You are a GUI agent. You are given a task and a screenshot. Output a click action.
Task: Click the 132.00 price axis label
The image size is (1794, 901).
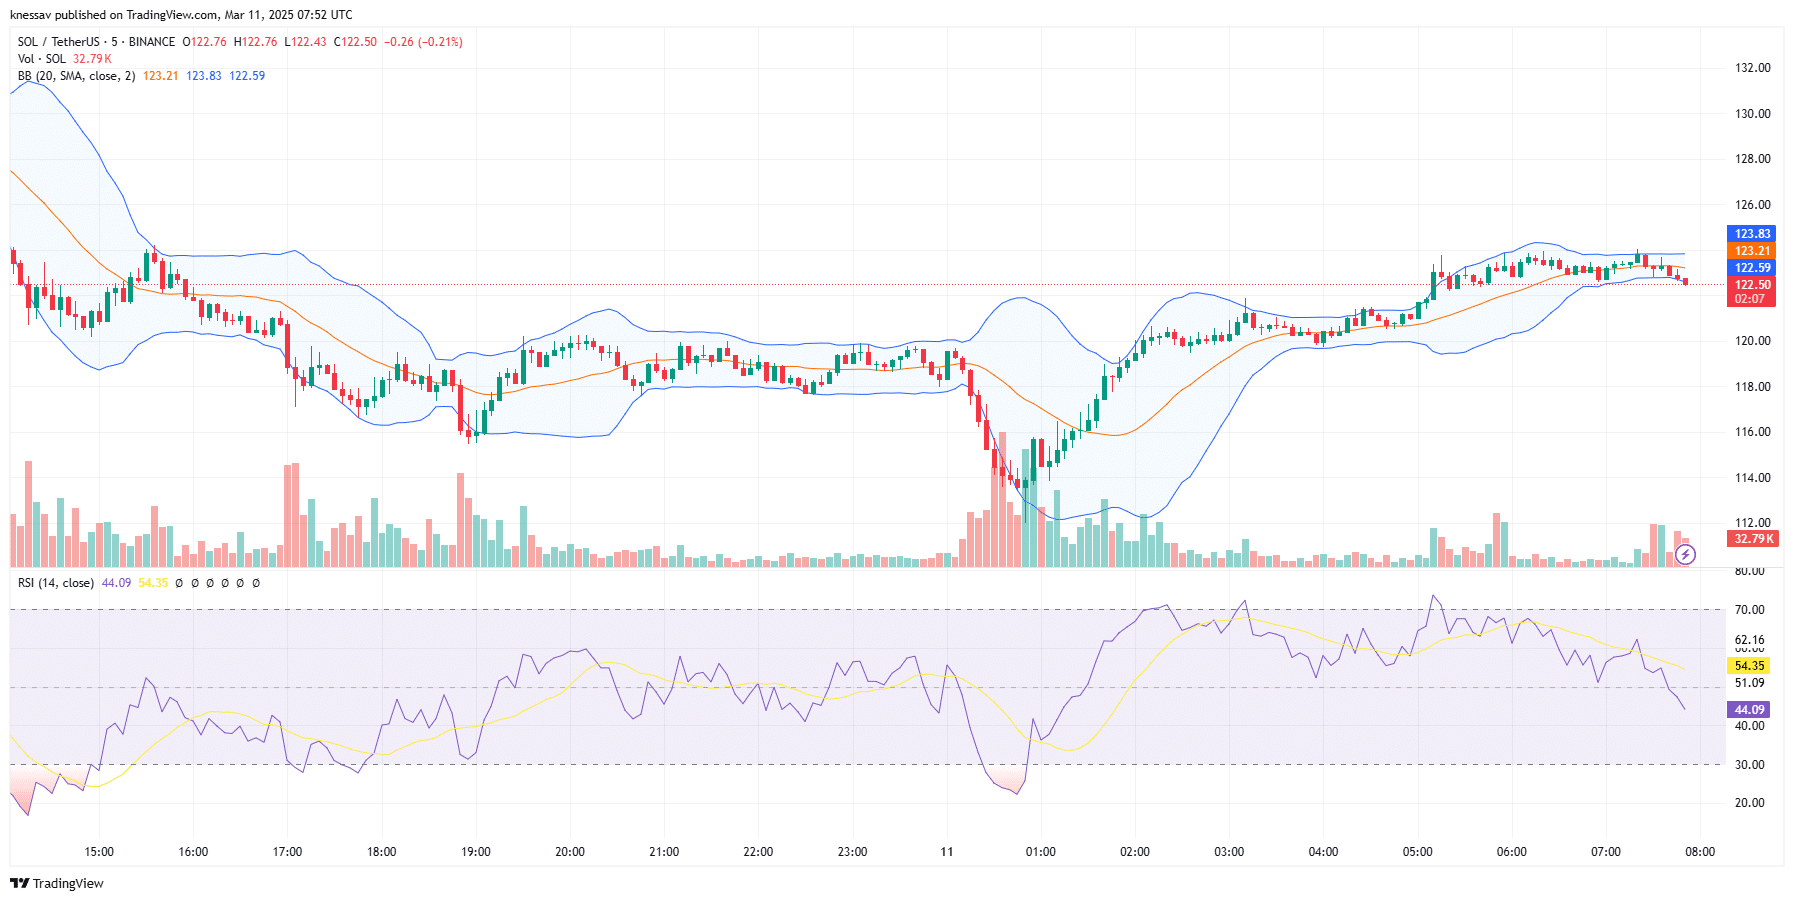coord(1753,68)
